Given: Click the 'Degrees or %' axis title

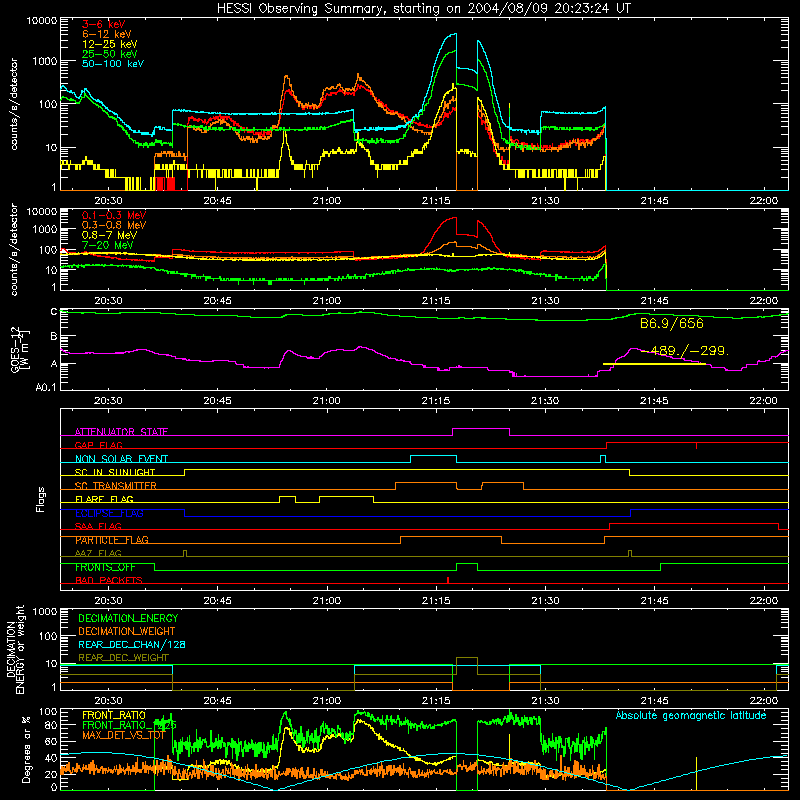Looking at the screenshot, I should coord(26,749).
